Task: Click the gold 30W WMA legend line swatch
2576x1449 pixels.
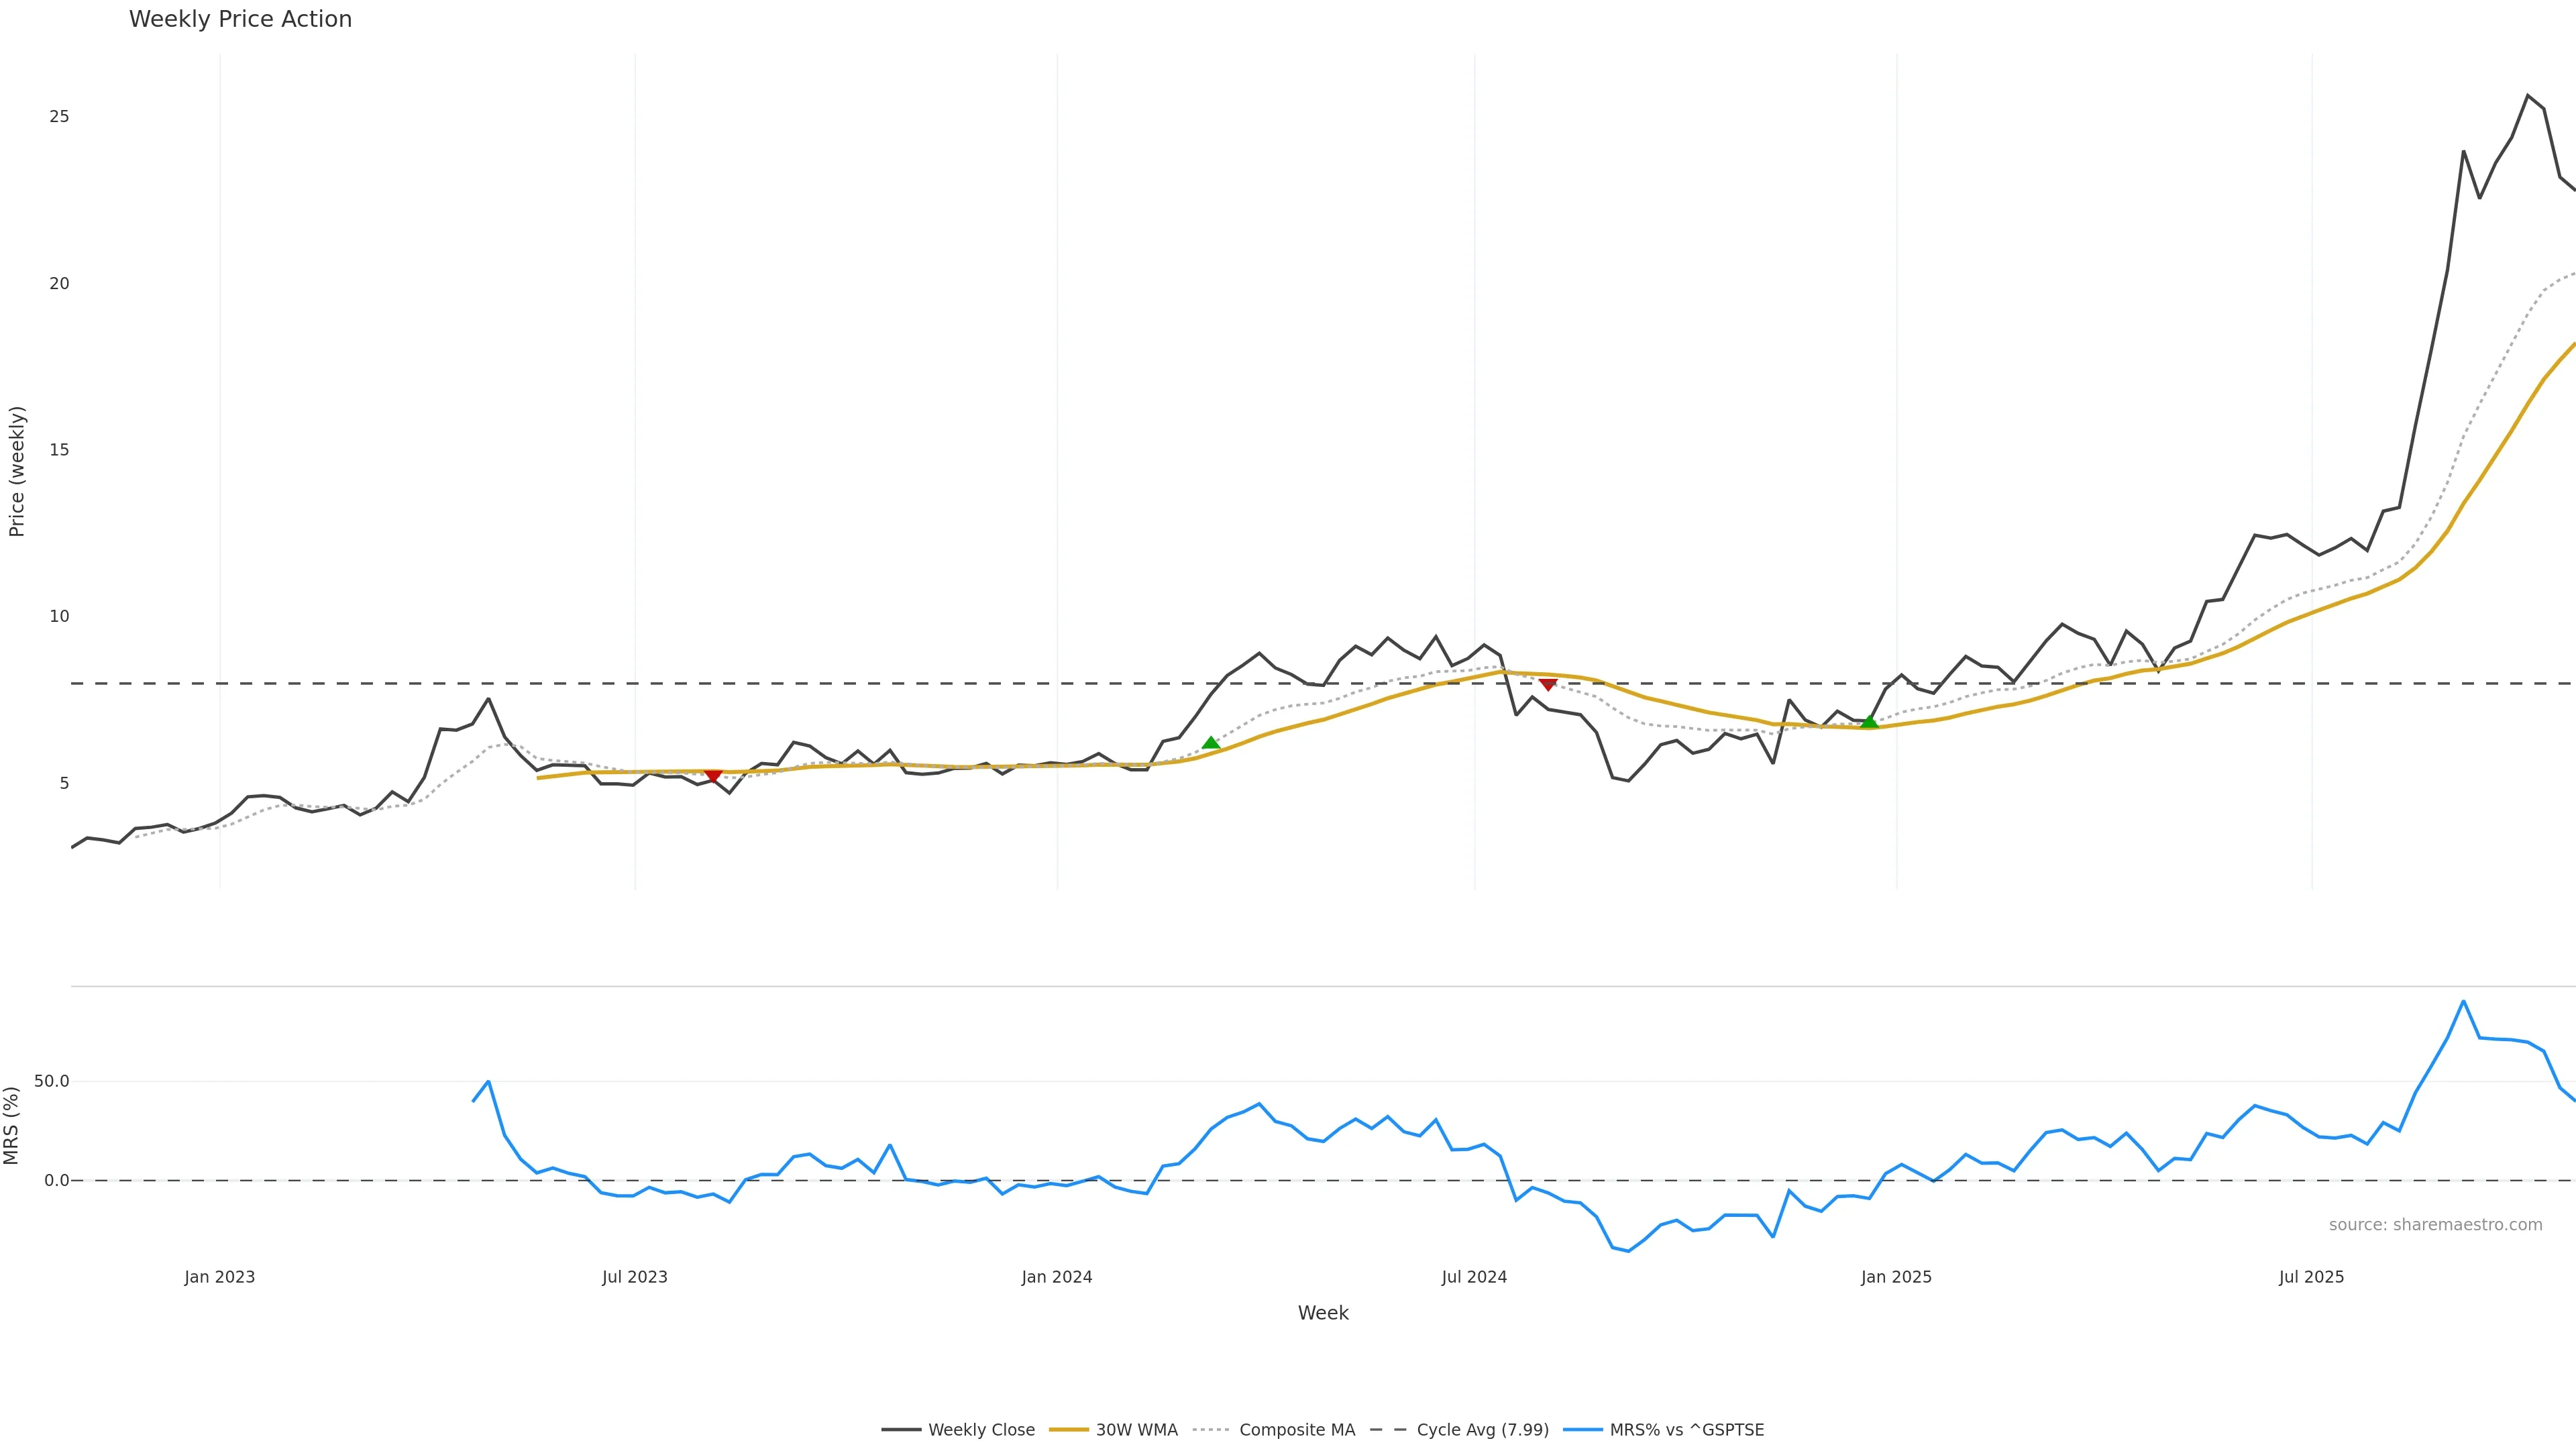Action: [1069, 1430]
